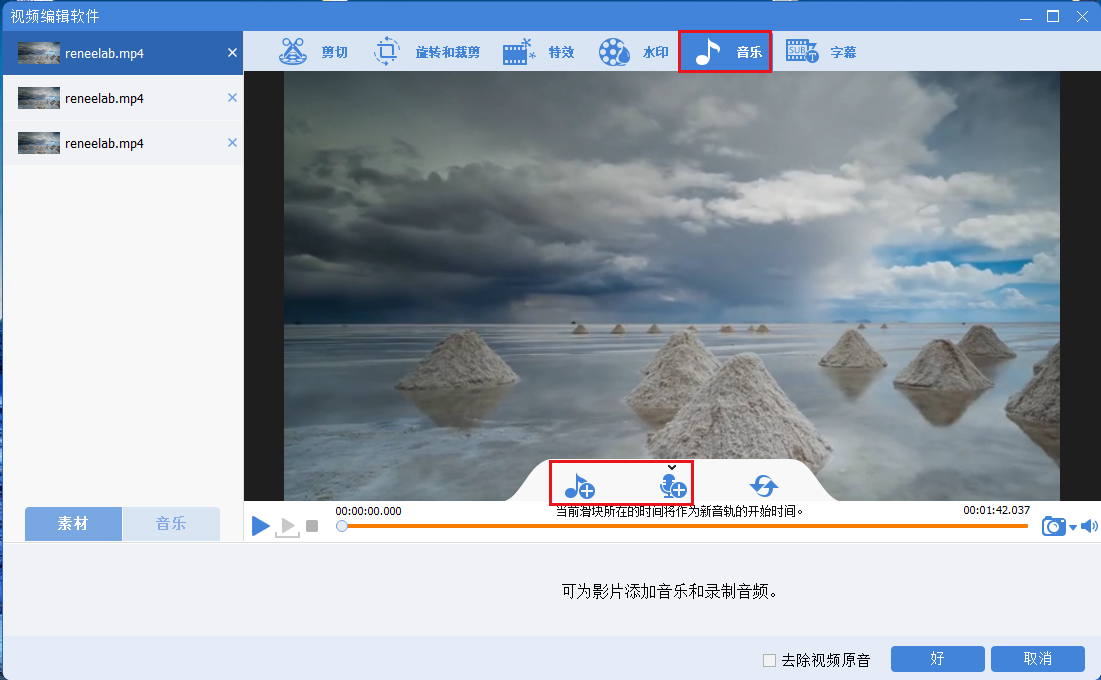Click the second clip's thumbnail image

click(39, 98)
